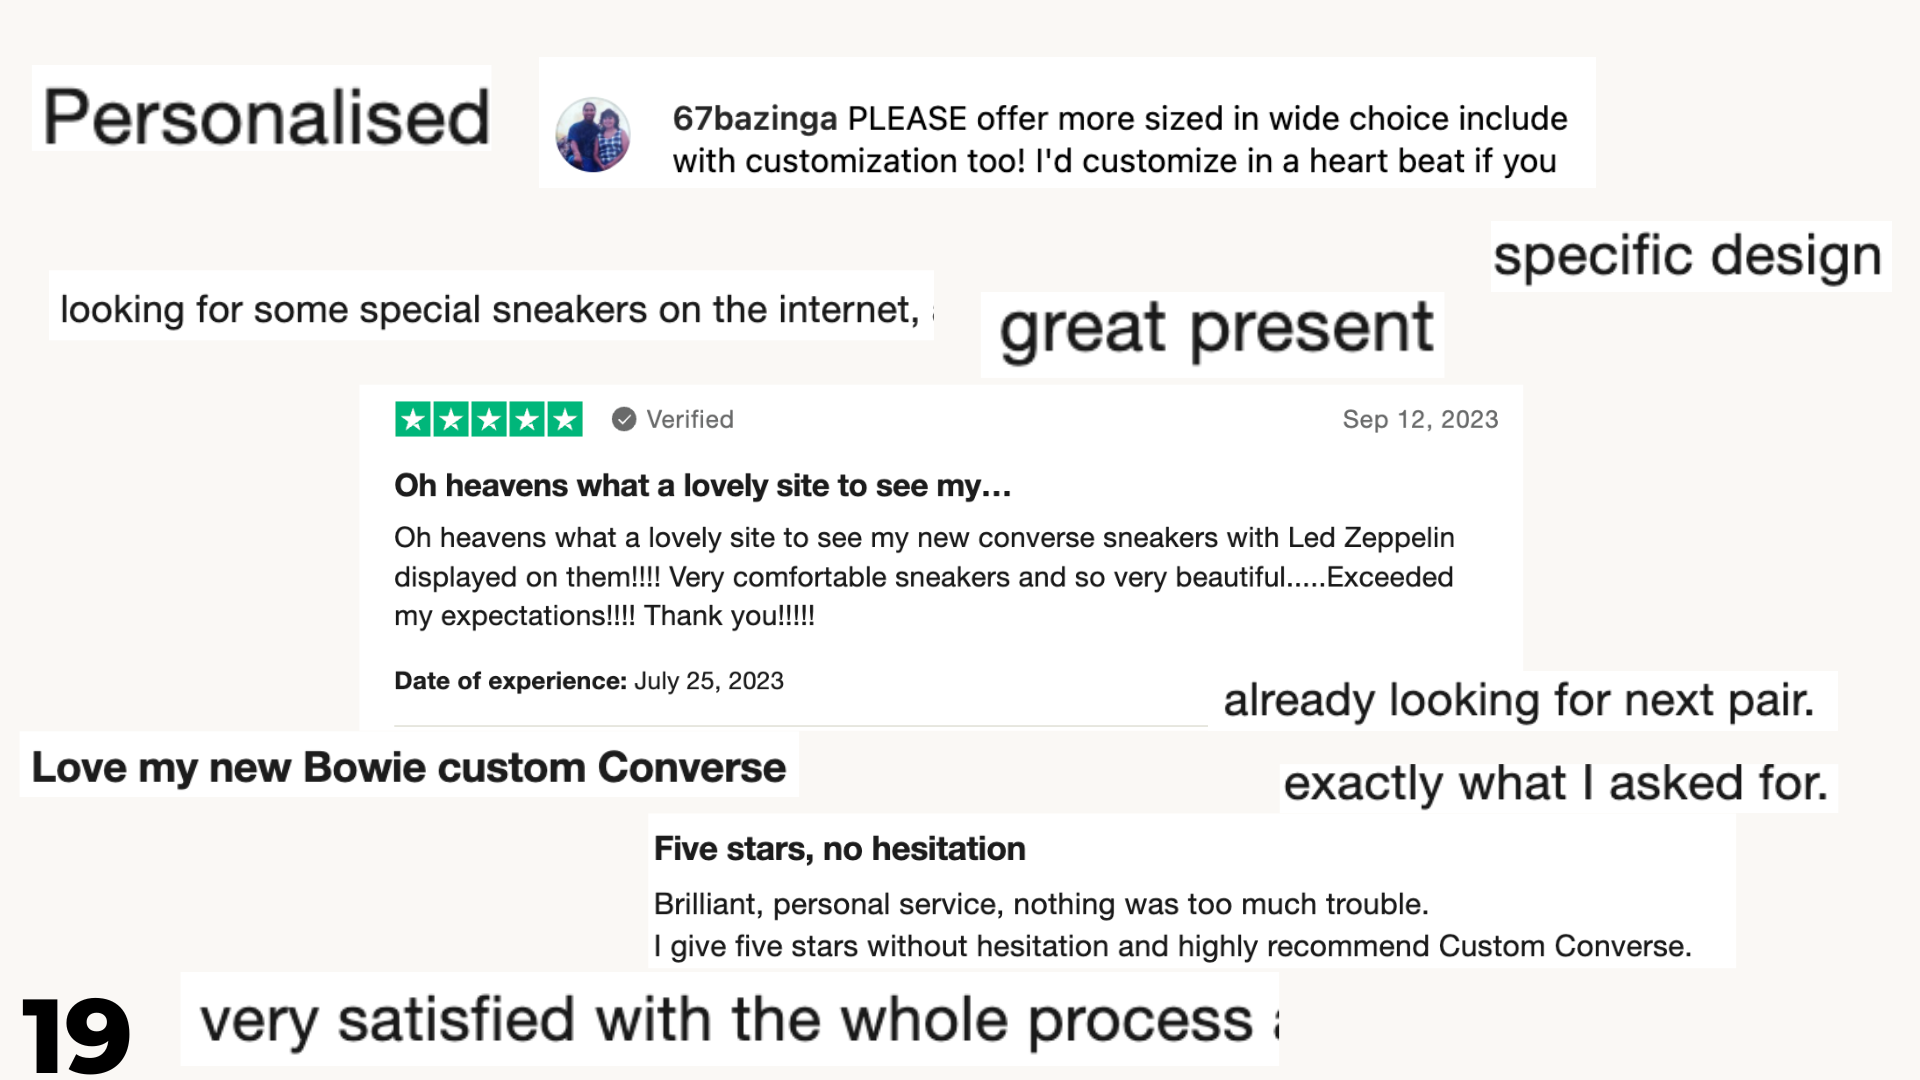Click the third green rating star
The width and height of the screenshot is (1920, 1080).
(x=489, y=419)
